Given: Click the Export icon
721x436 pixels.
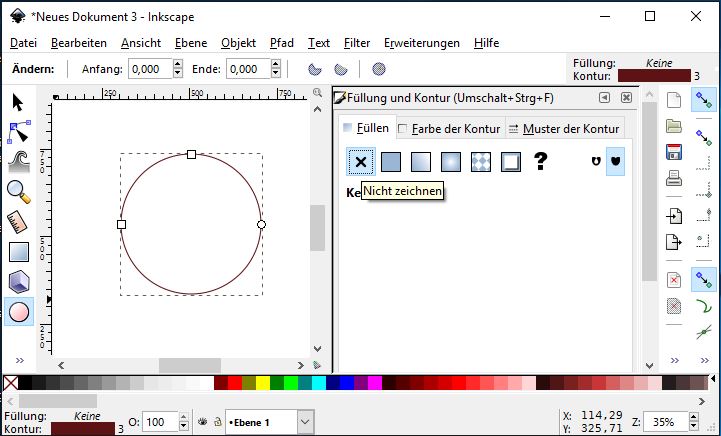Looking at the screenshot, I should tap(674, 242).
